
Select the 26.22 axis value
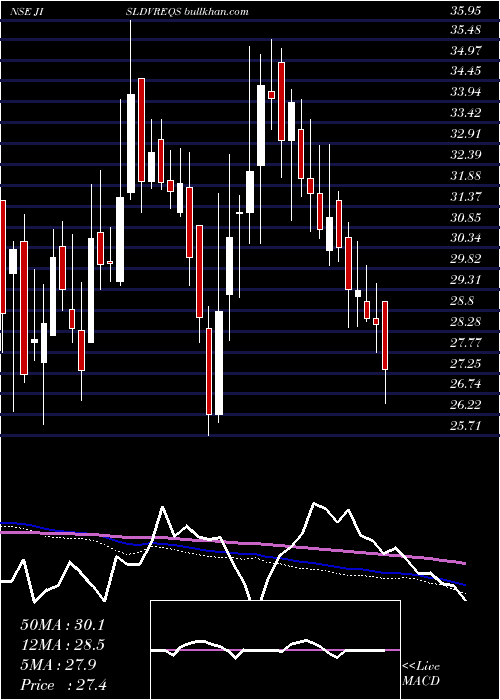[465, 405]
